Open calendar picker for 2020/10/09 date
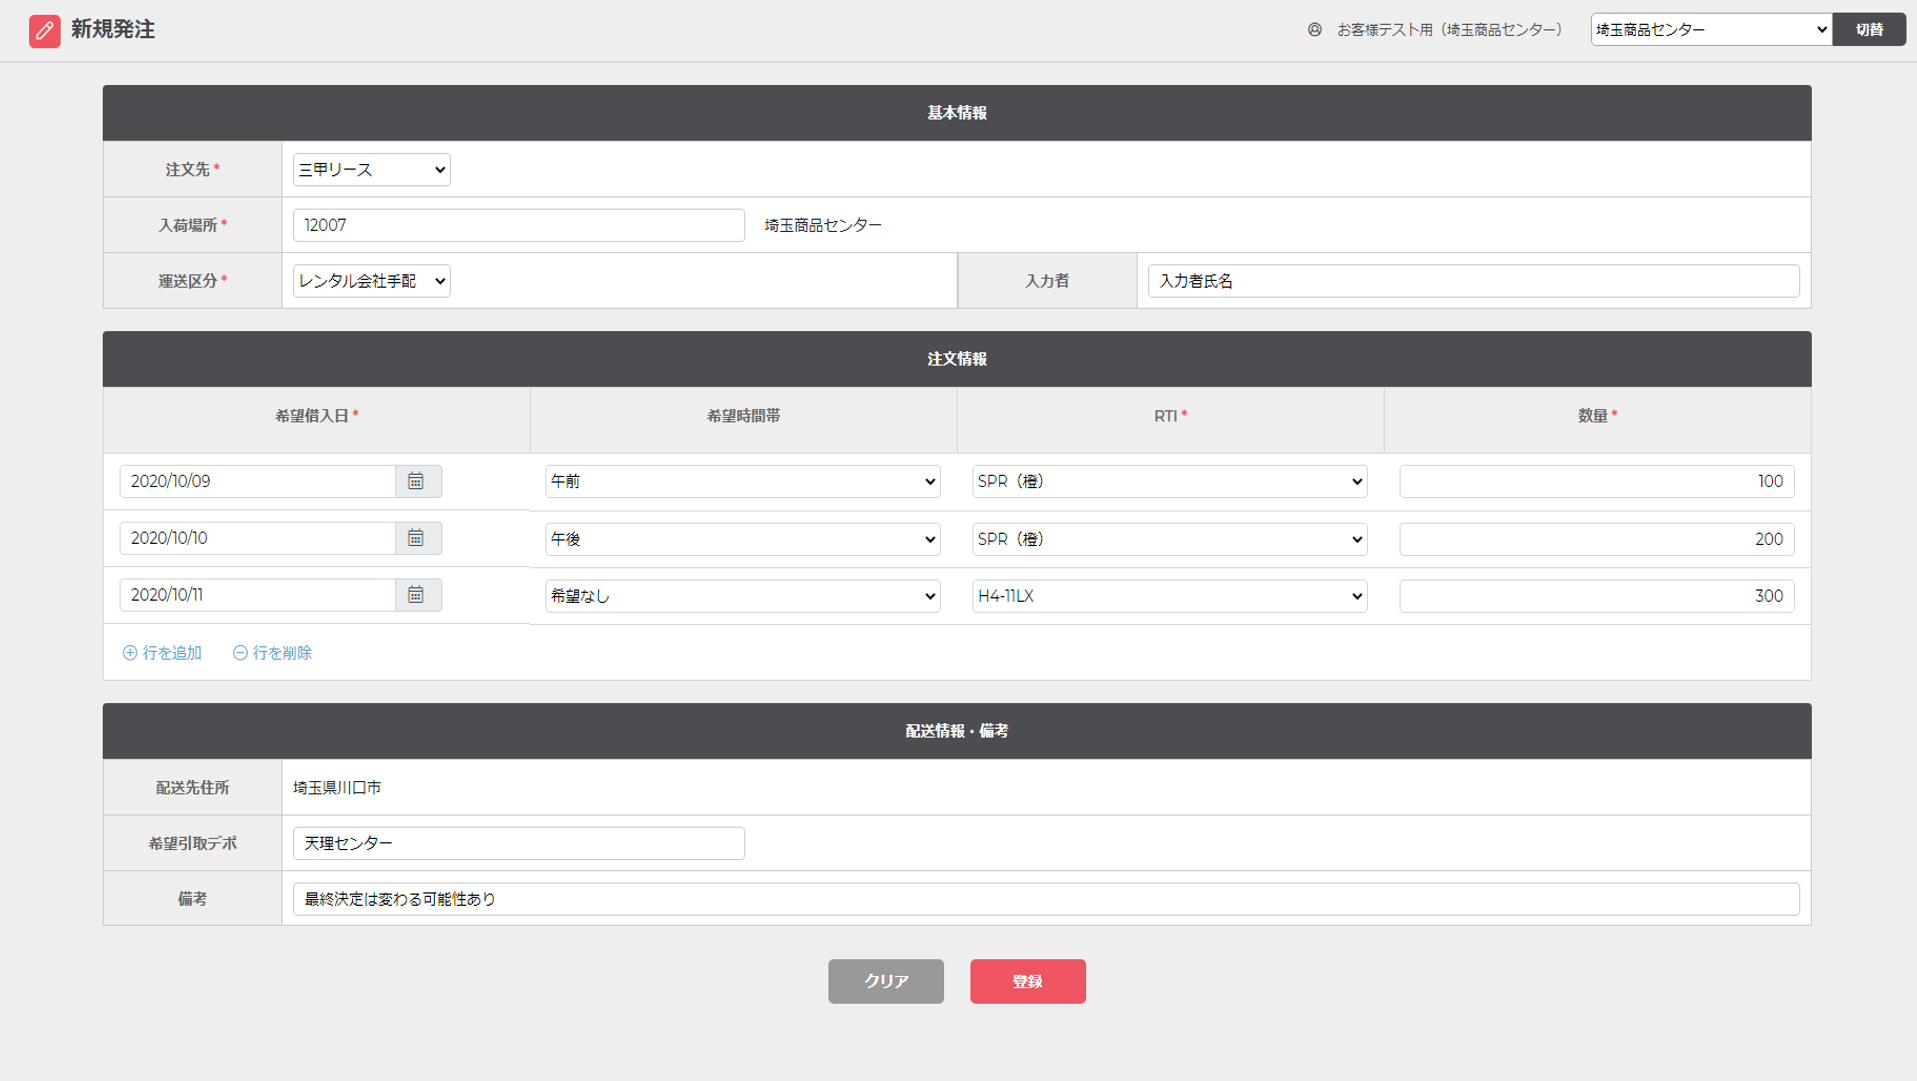The width and height of the screenshot is (1917, 1081). pos(416,482)
